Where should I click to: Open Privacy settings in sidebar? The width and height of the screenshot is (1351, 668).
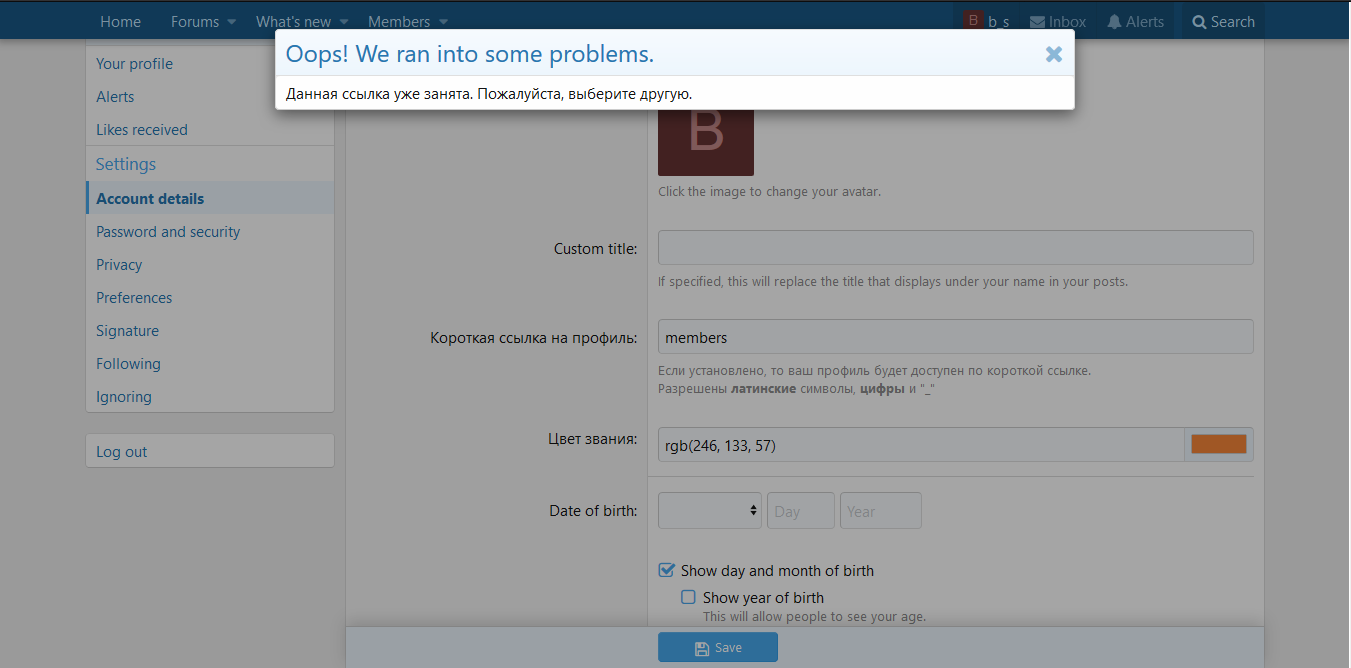pos(119,265)
